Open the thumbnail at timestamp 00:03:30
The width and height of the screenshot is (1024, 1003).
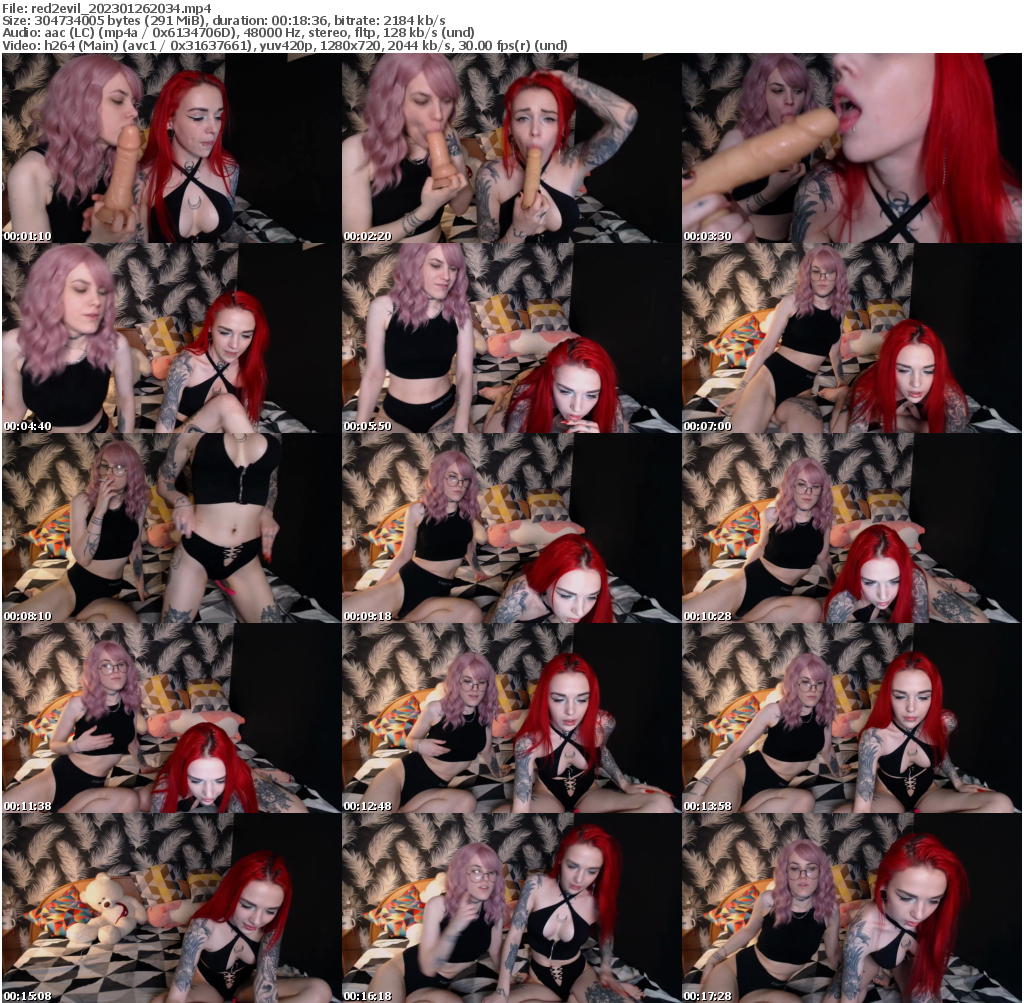pos(852,146)
